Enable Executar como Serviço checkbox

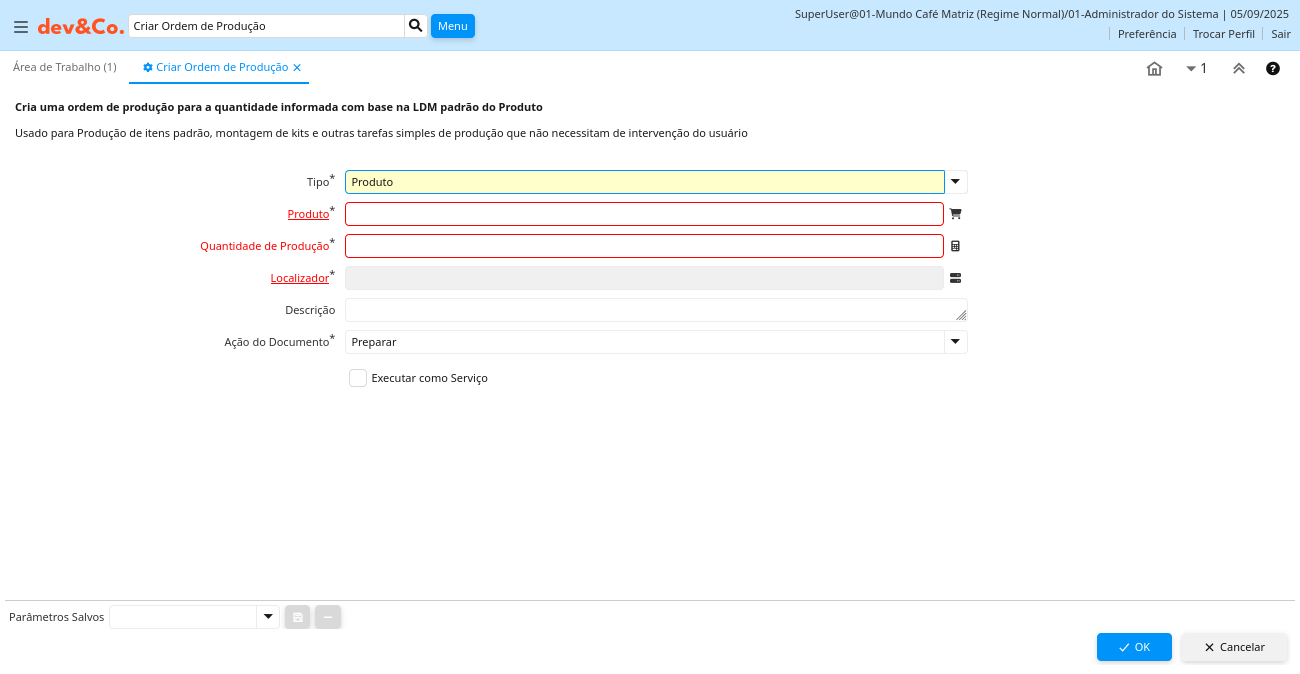pyautogui.click(x=358, y=378)
